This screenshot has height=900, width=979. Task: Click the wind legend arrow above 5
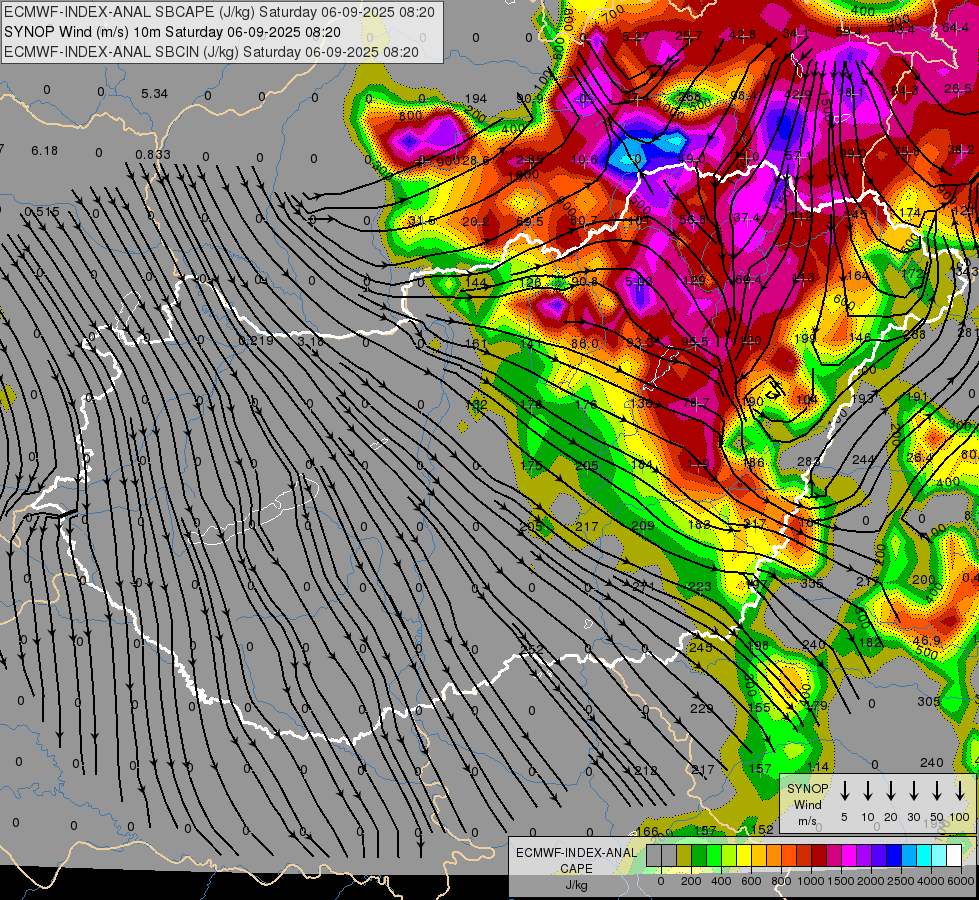coord(844,790)
